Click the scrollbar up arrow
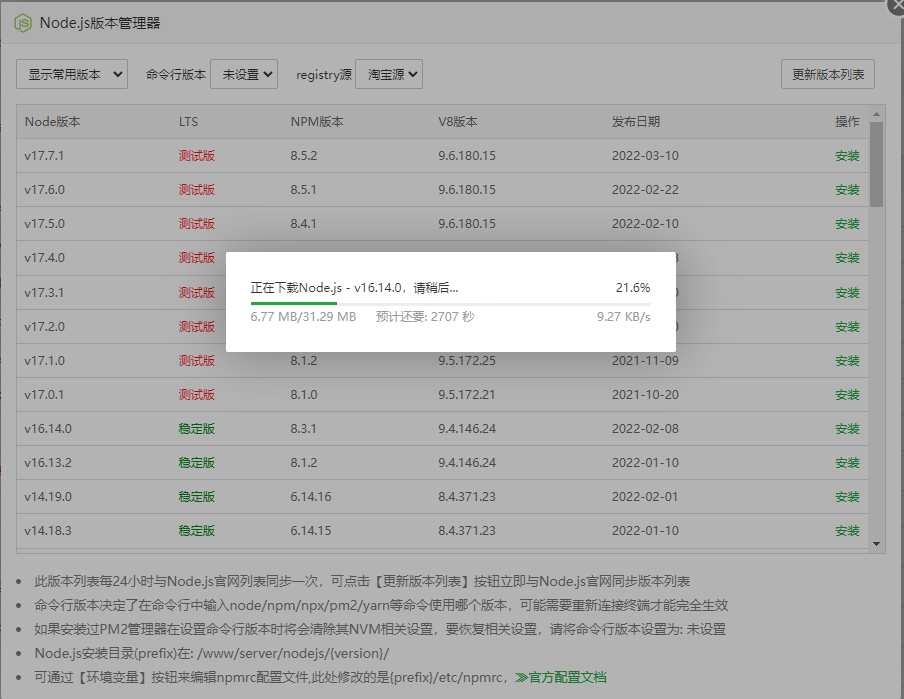904x699 pixels. (876, 114)
